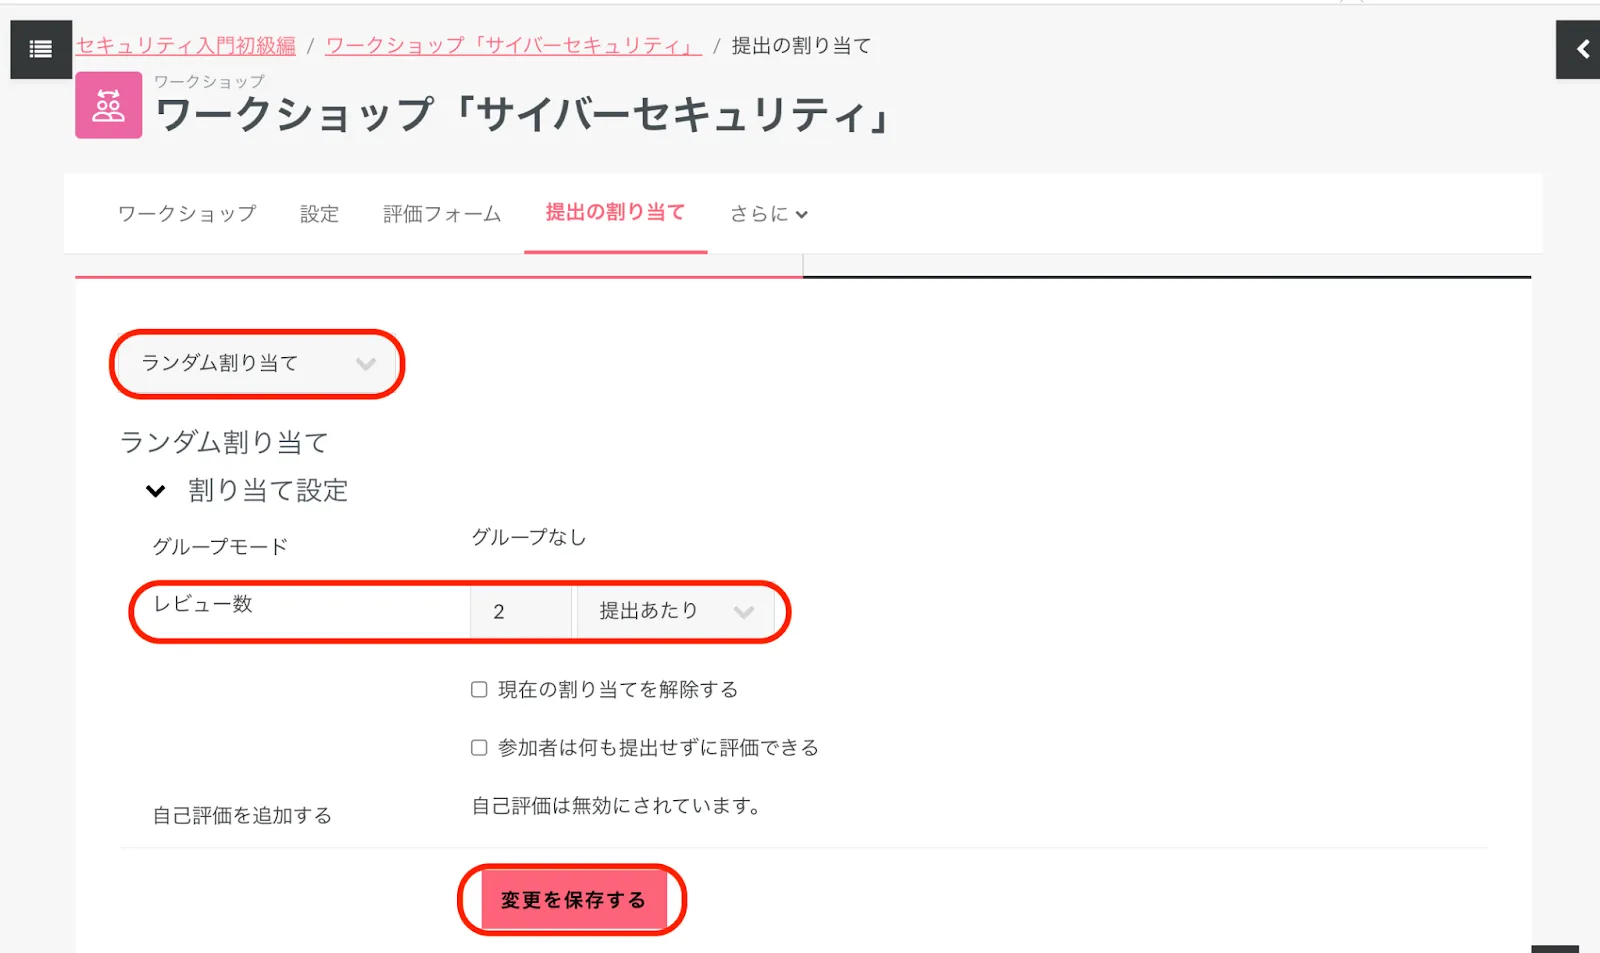Follow the セキュリティ入門初級編 breadcrumb link
This screenshot has width=1600, height=953.
point(186,46)
